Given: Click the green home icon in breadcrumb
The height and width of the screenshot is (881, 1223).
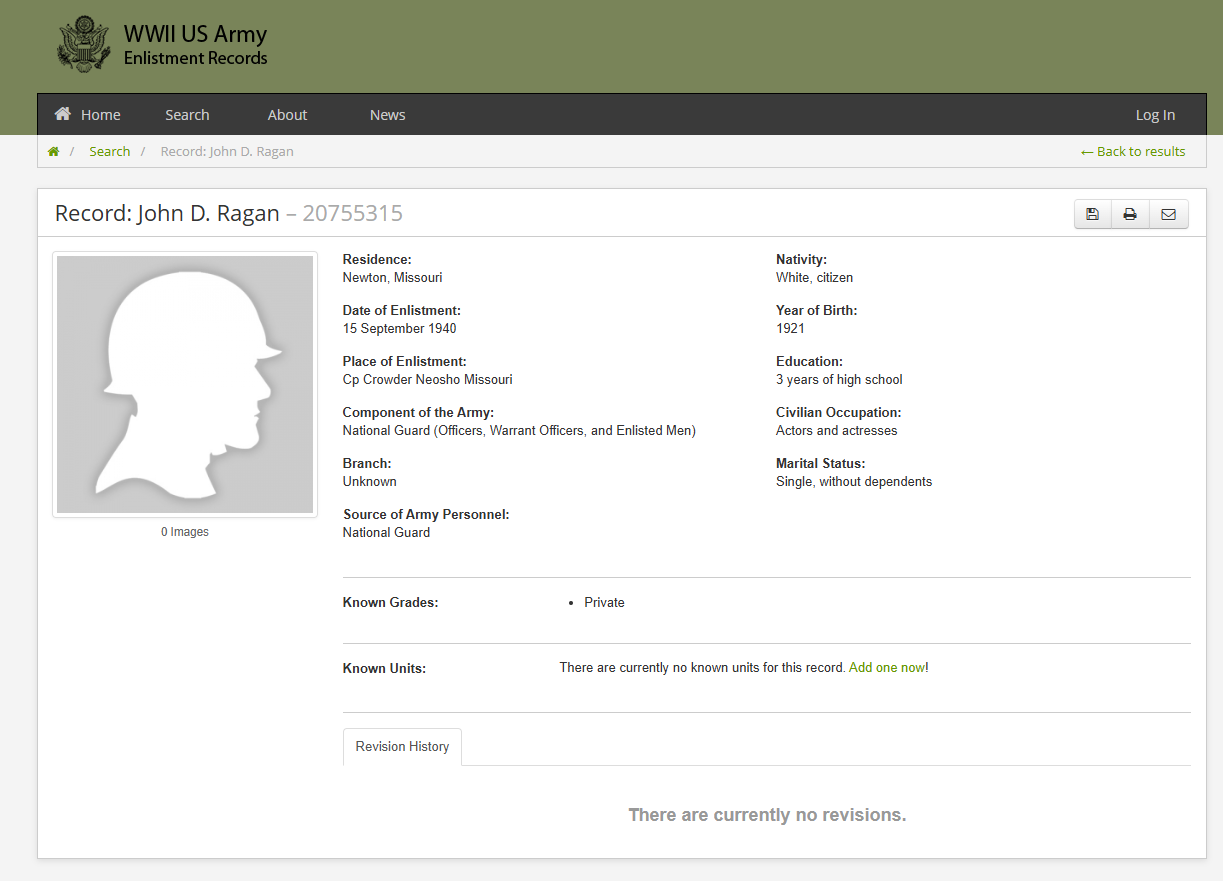Looking at the screenshot, I should [54, 152].
